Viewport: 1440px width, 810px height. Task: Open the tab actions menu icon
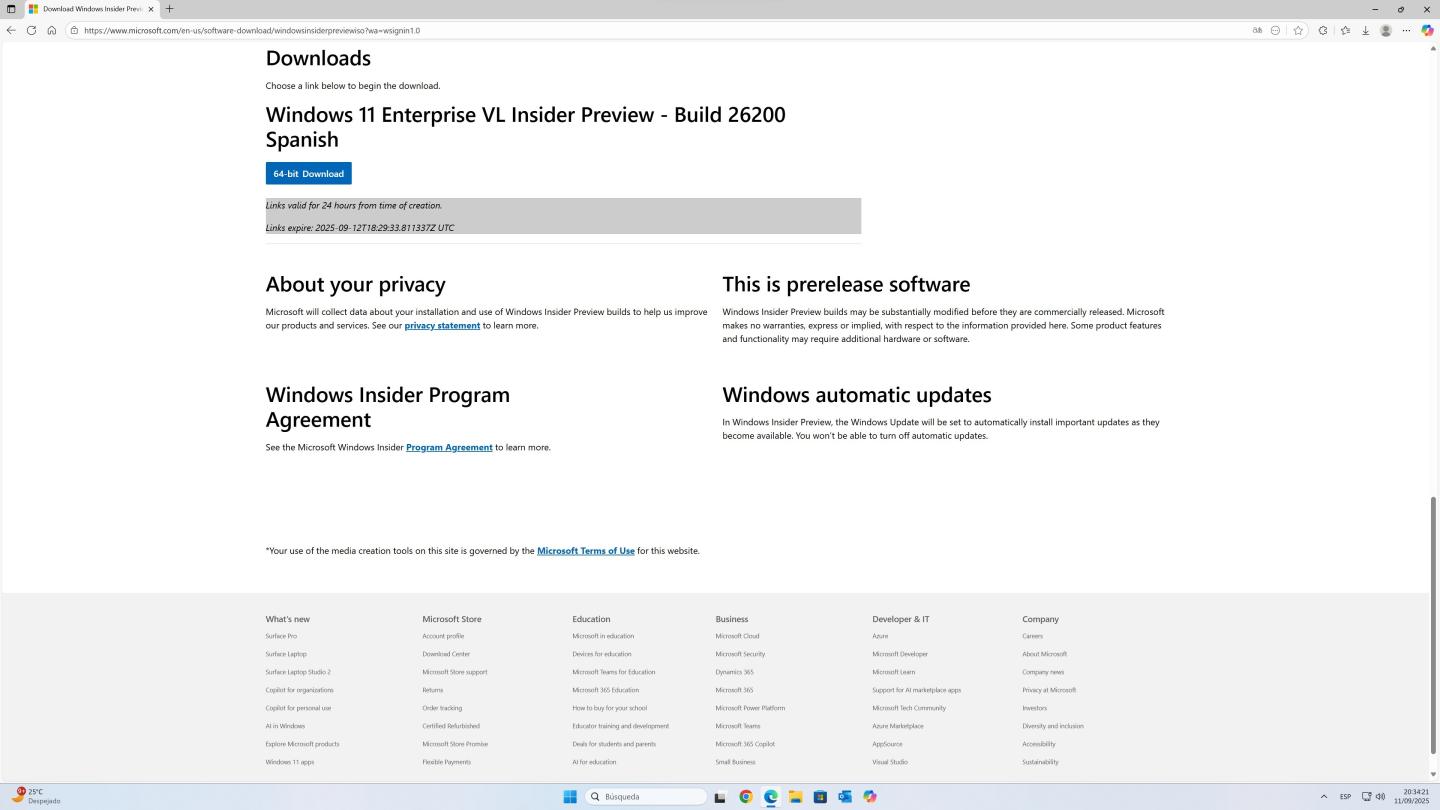pyautogui.click(x=11, y=9)
